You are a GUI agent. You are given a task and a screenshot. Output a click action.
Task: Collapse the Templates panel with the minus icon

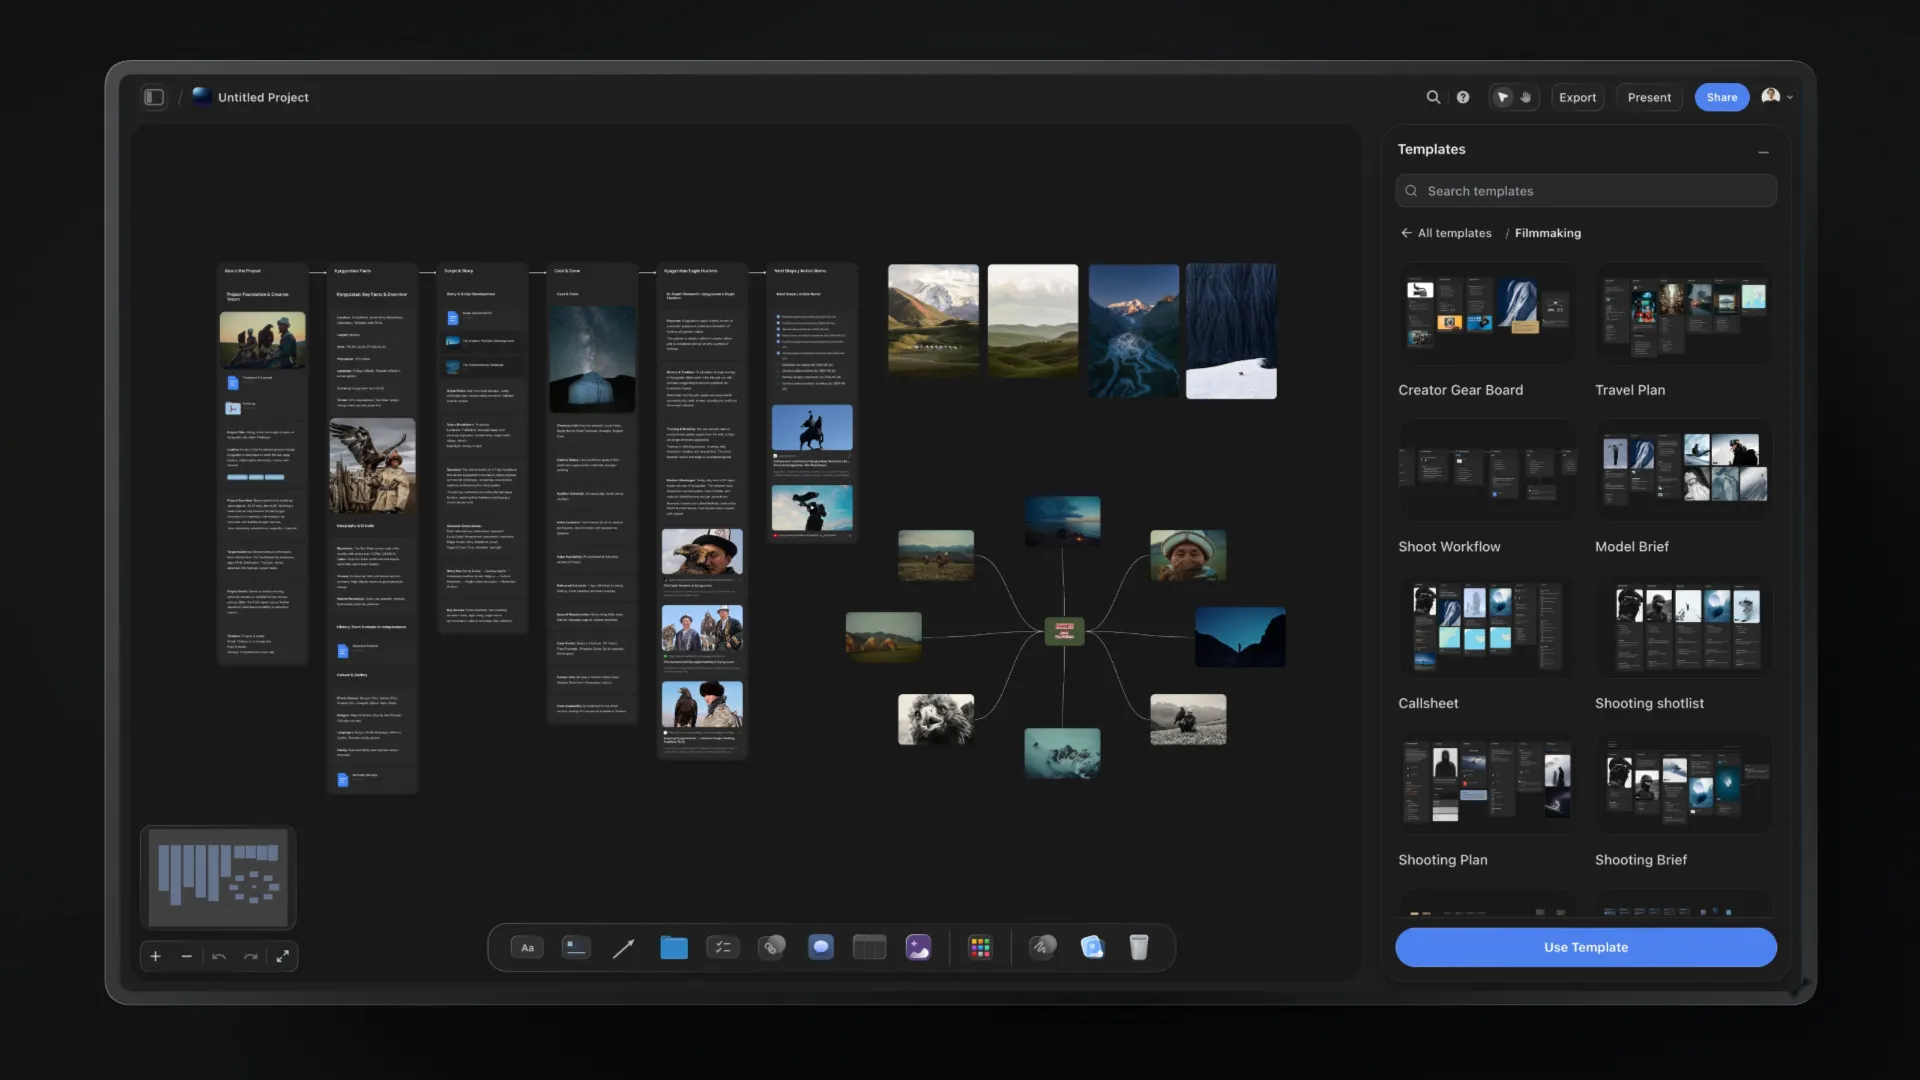(1763, 152)
